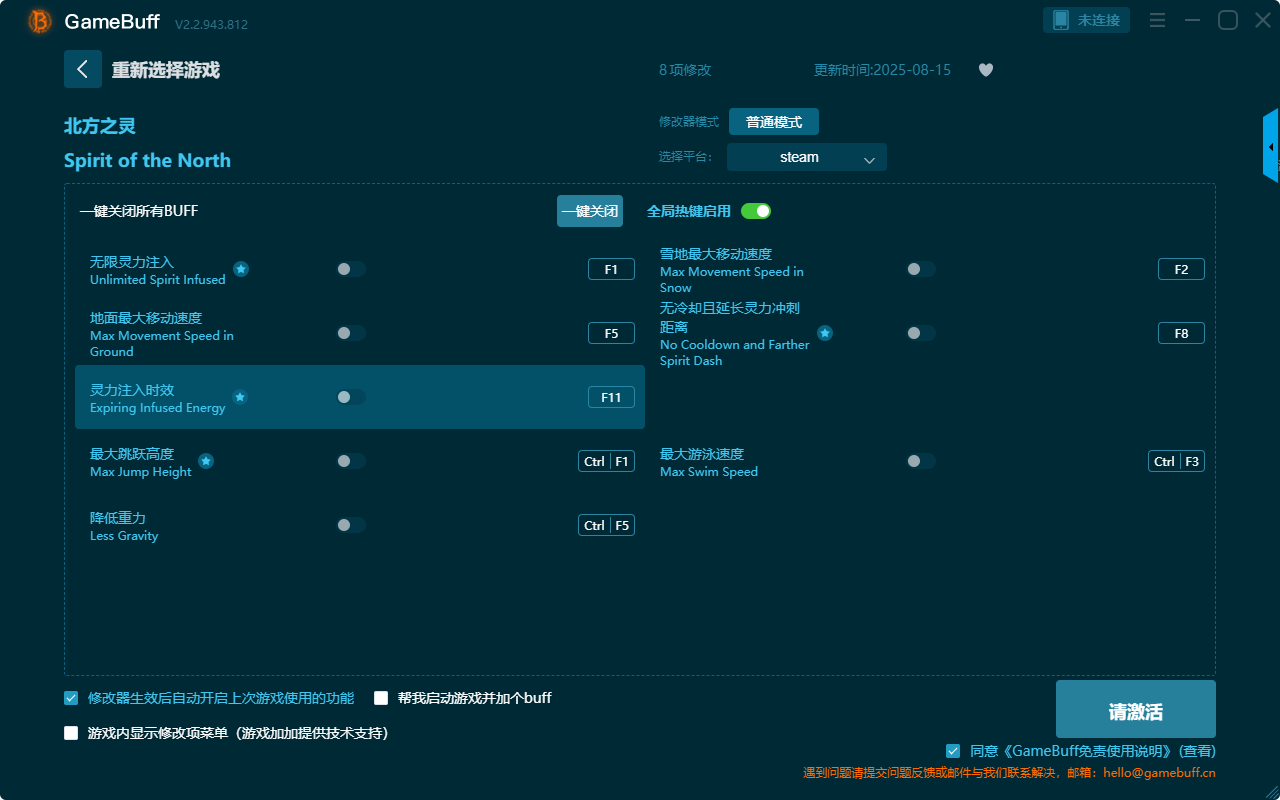Disable the global hotkey toggle (全局热键启用)
The width and height of the screenshot is (1280, 800).
pyautogui.click(x=756, y=211)
